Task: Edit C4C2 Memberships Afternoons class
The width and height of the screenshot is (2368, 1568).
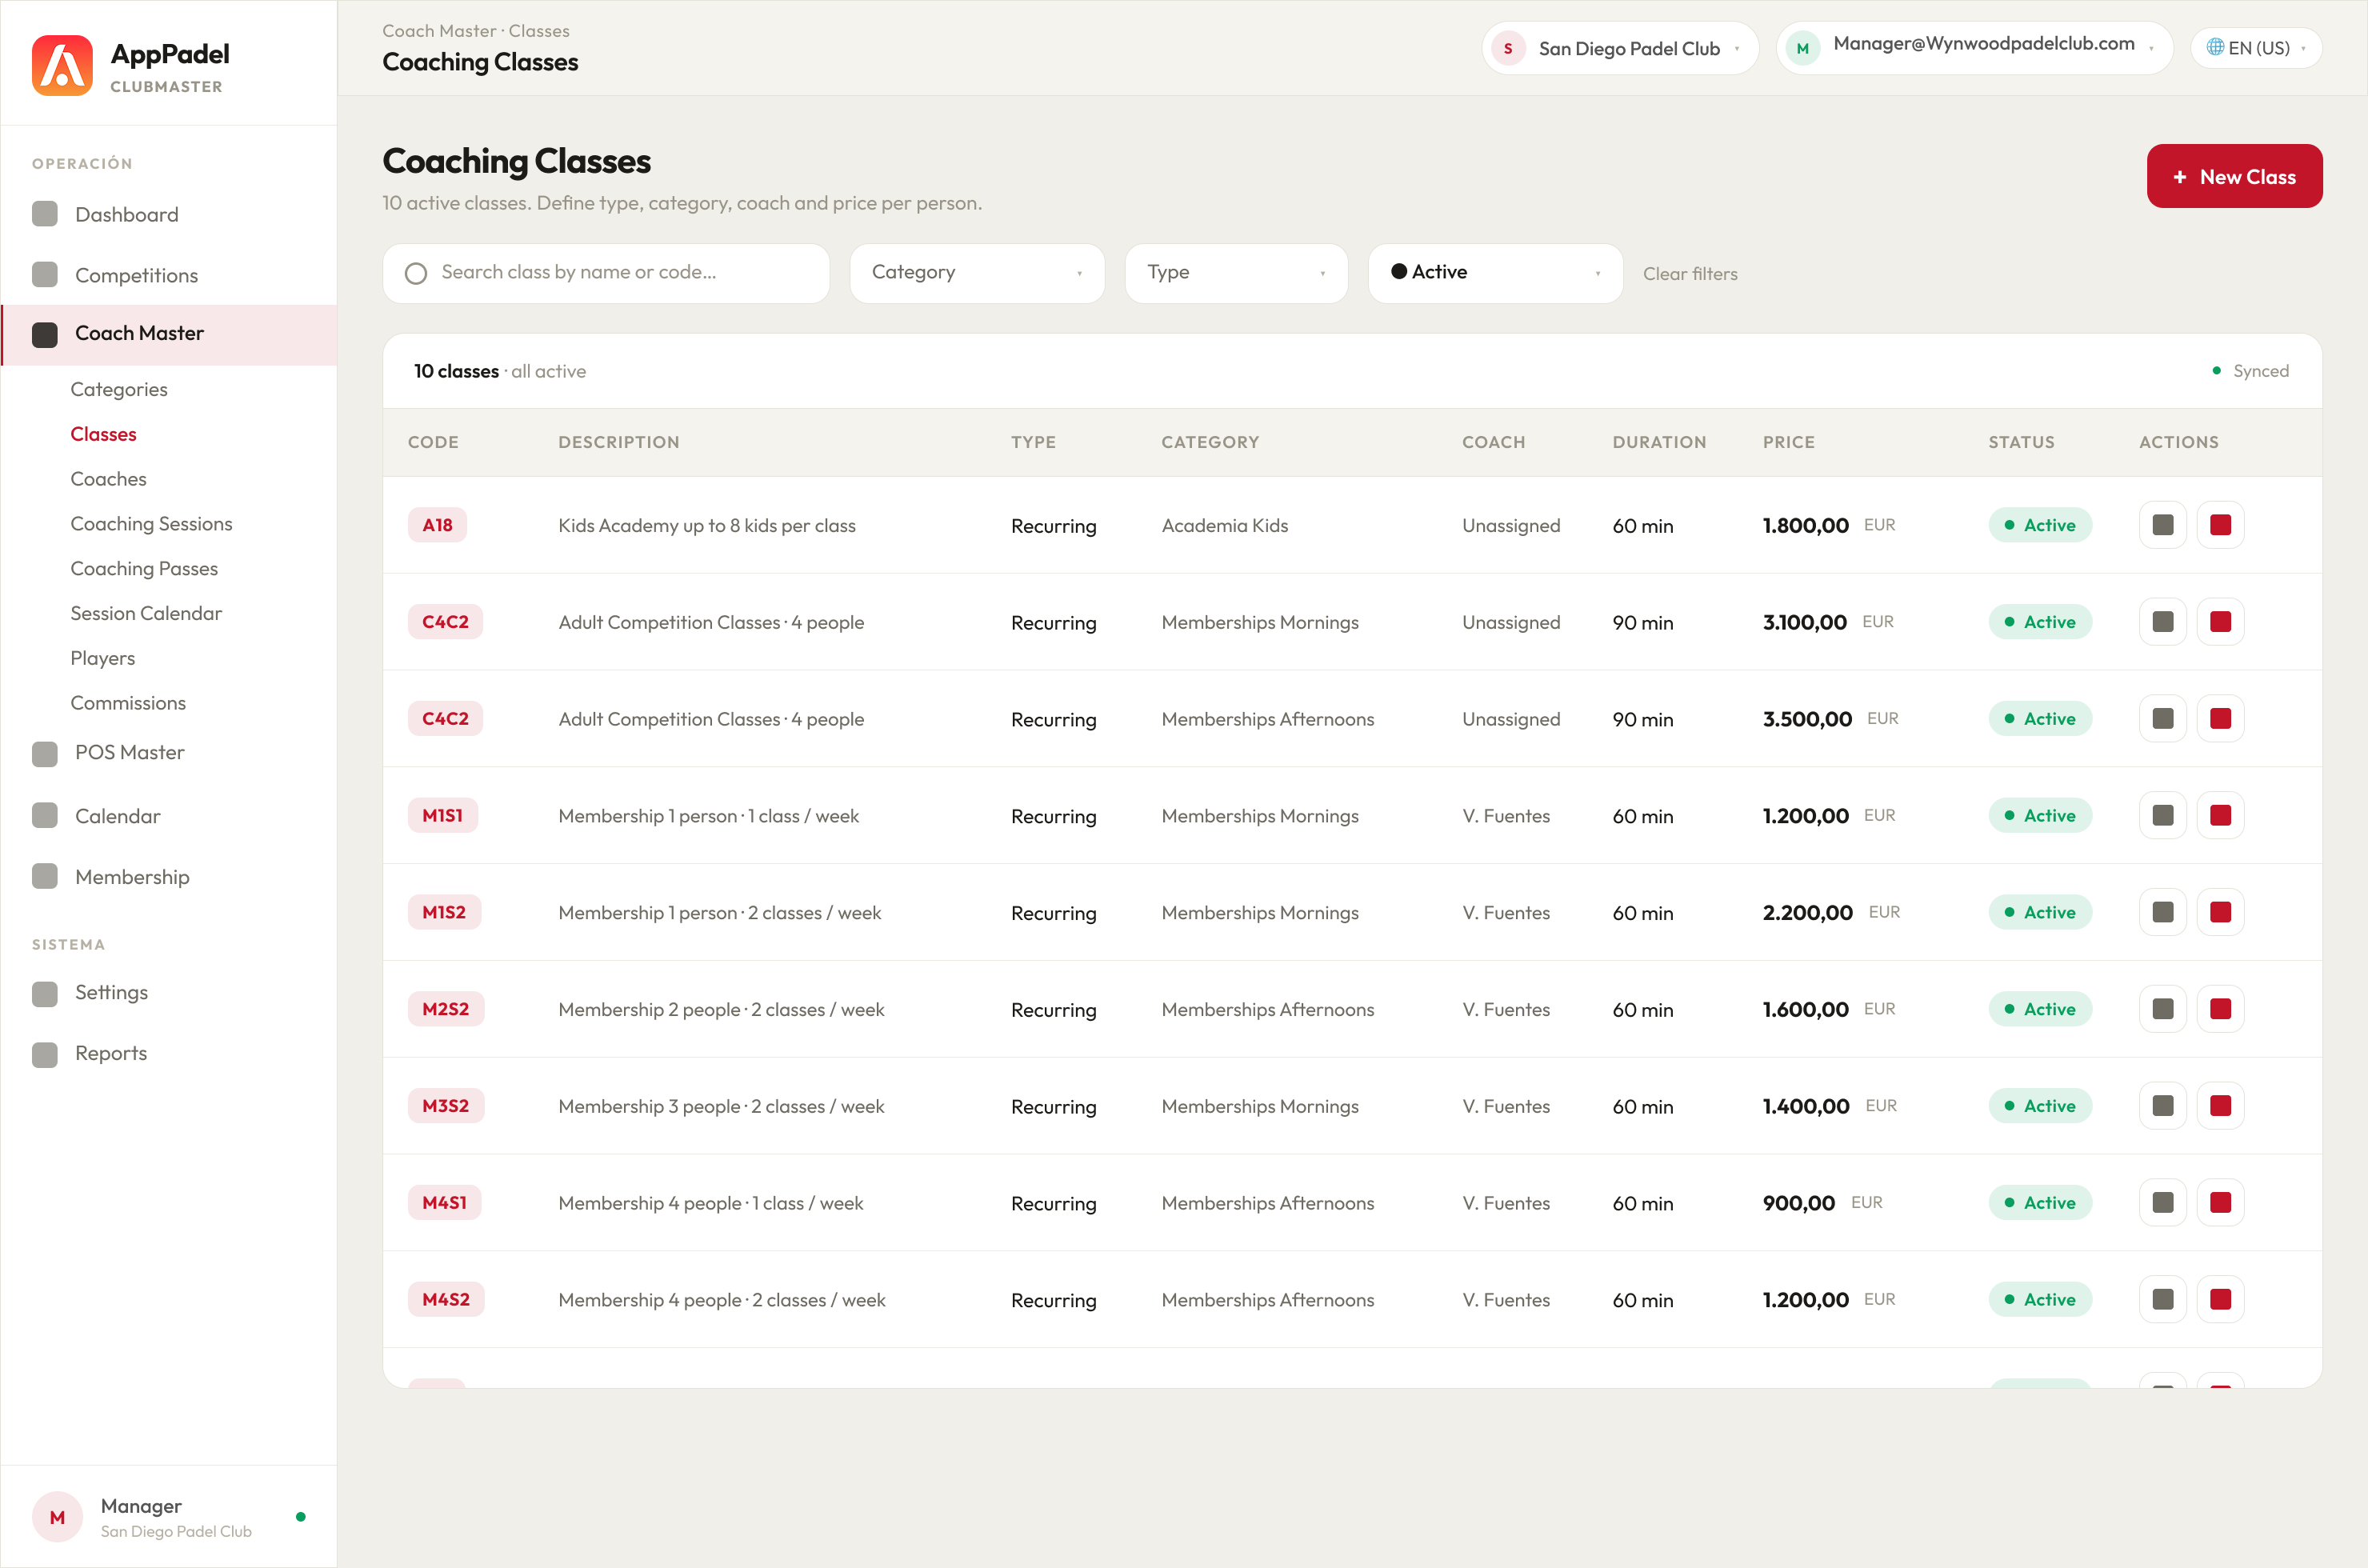Action: (x=2162, y=719)
